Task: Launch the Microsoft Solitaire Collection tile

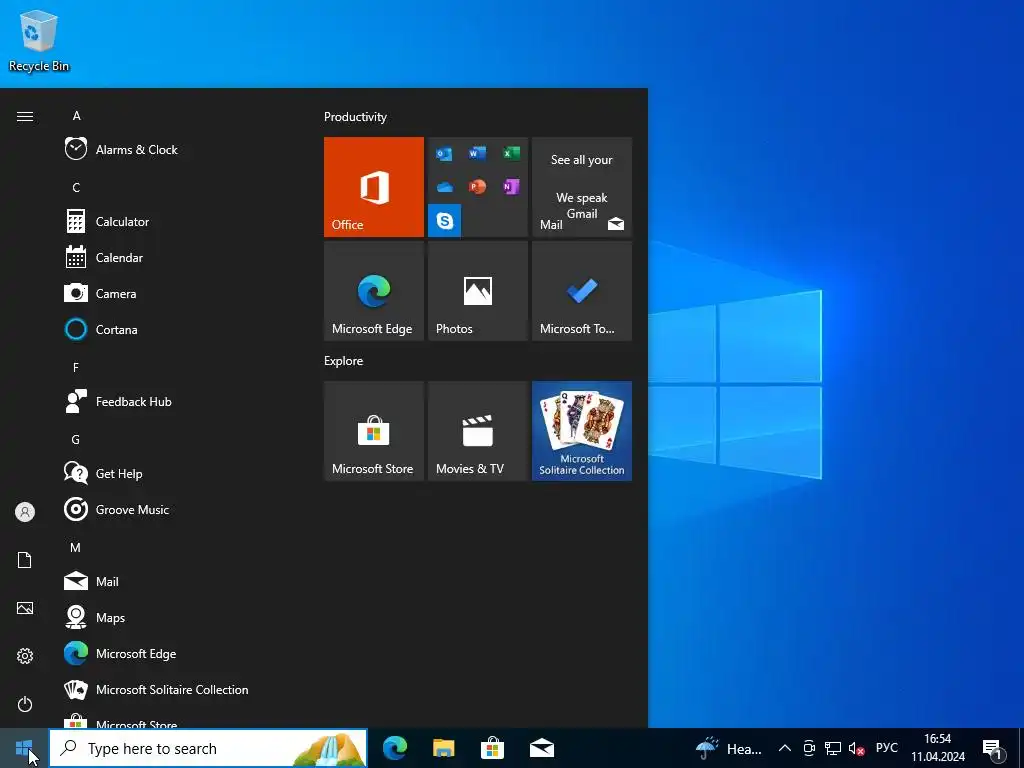Action: (582, 431)
